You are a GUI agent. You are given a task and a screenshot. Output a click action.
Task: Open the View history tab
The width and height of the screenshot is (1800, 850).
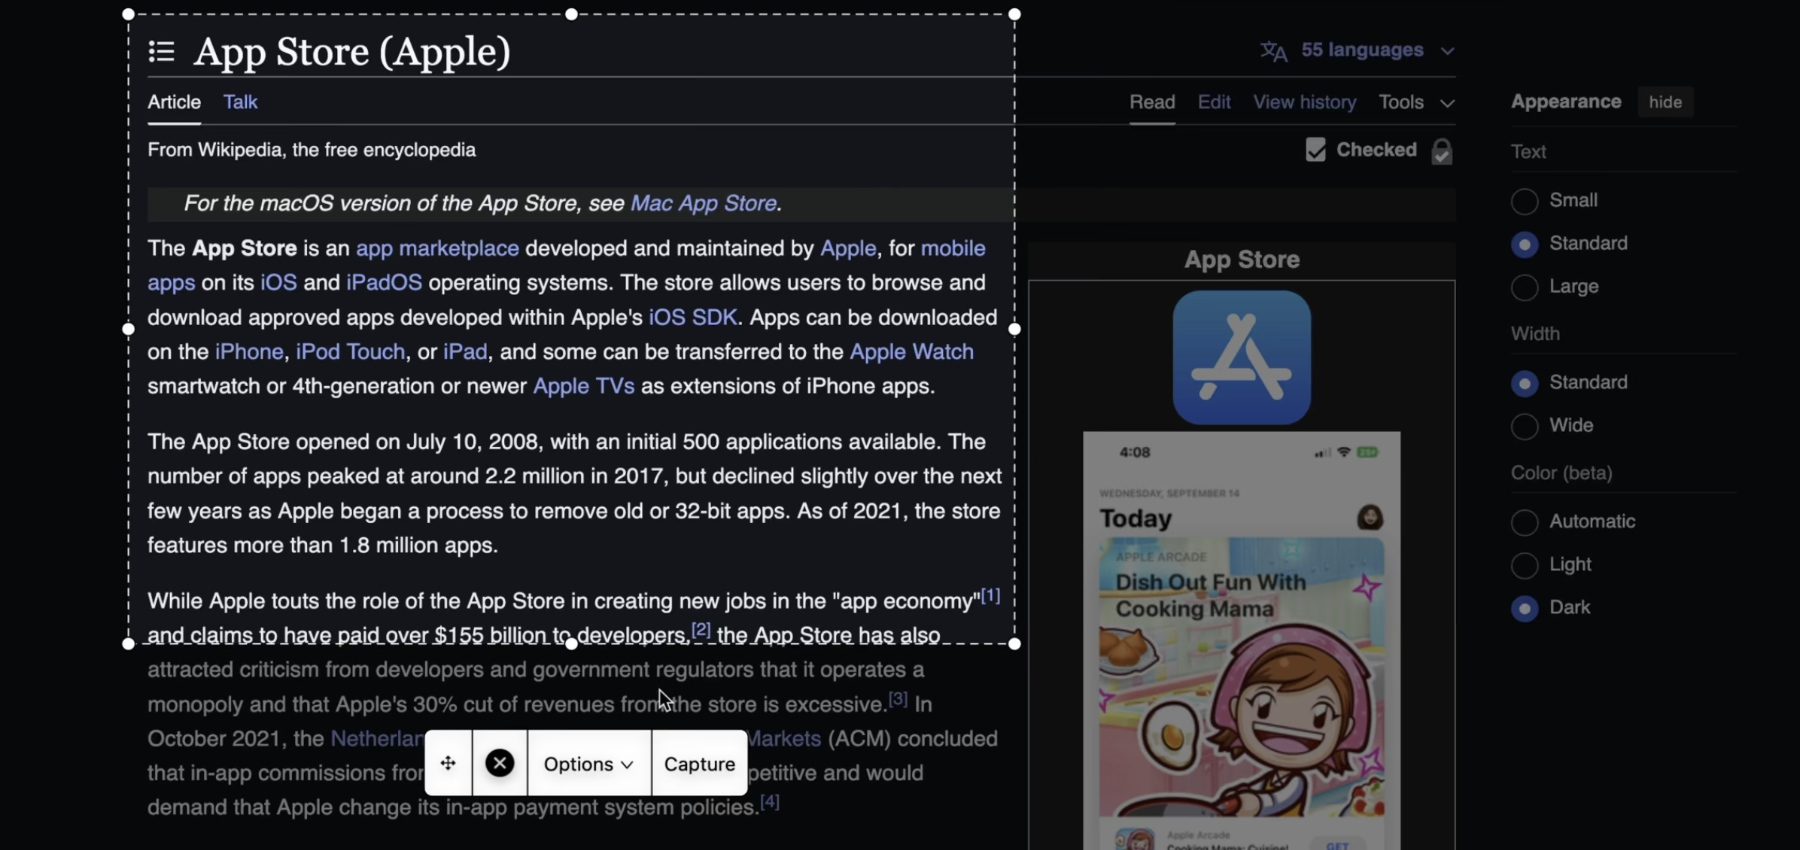pos(1304,102)
